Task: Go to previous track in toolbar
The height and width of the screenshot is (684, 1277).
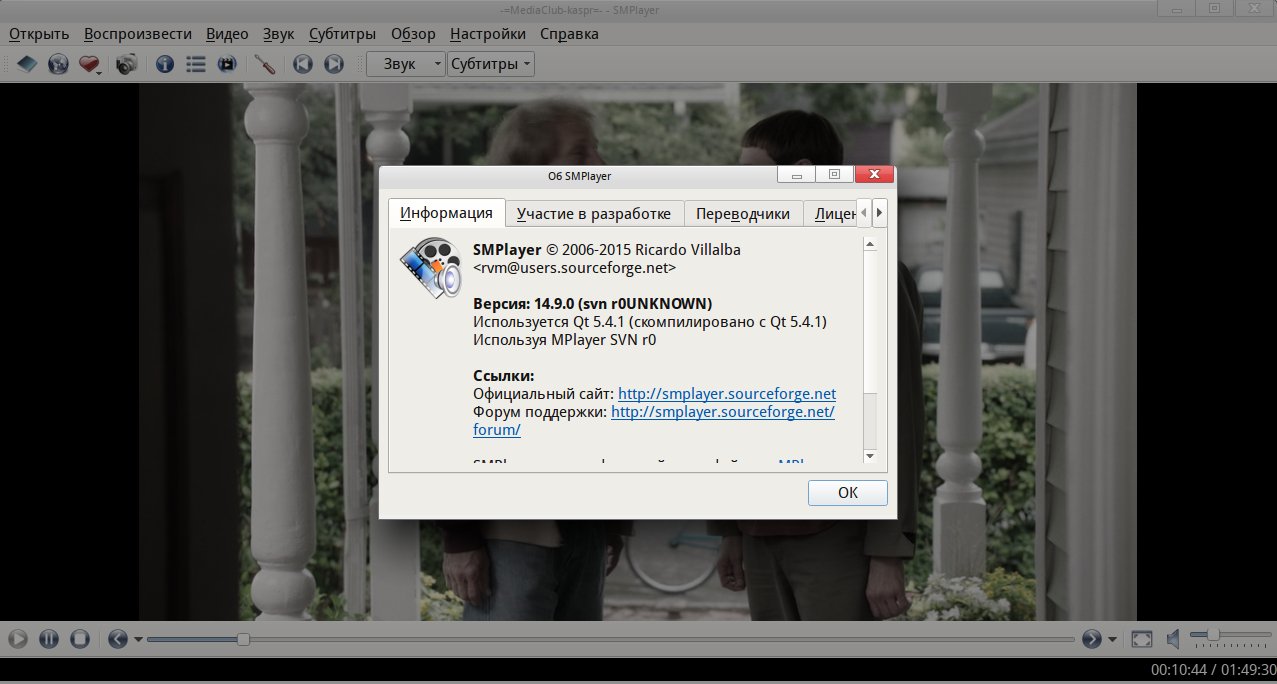Action: 302,64
